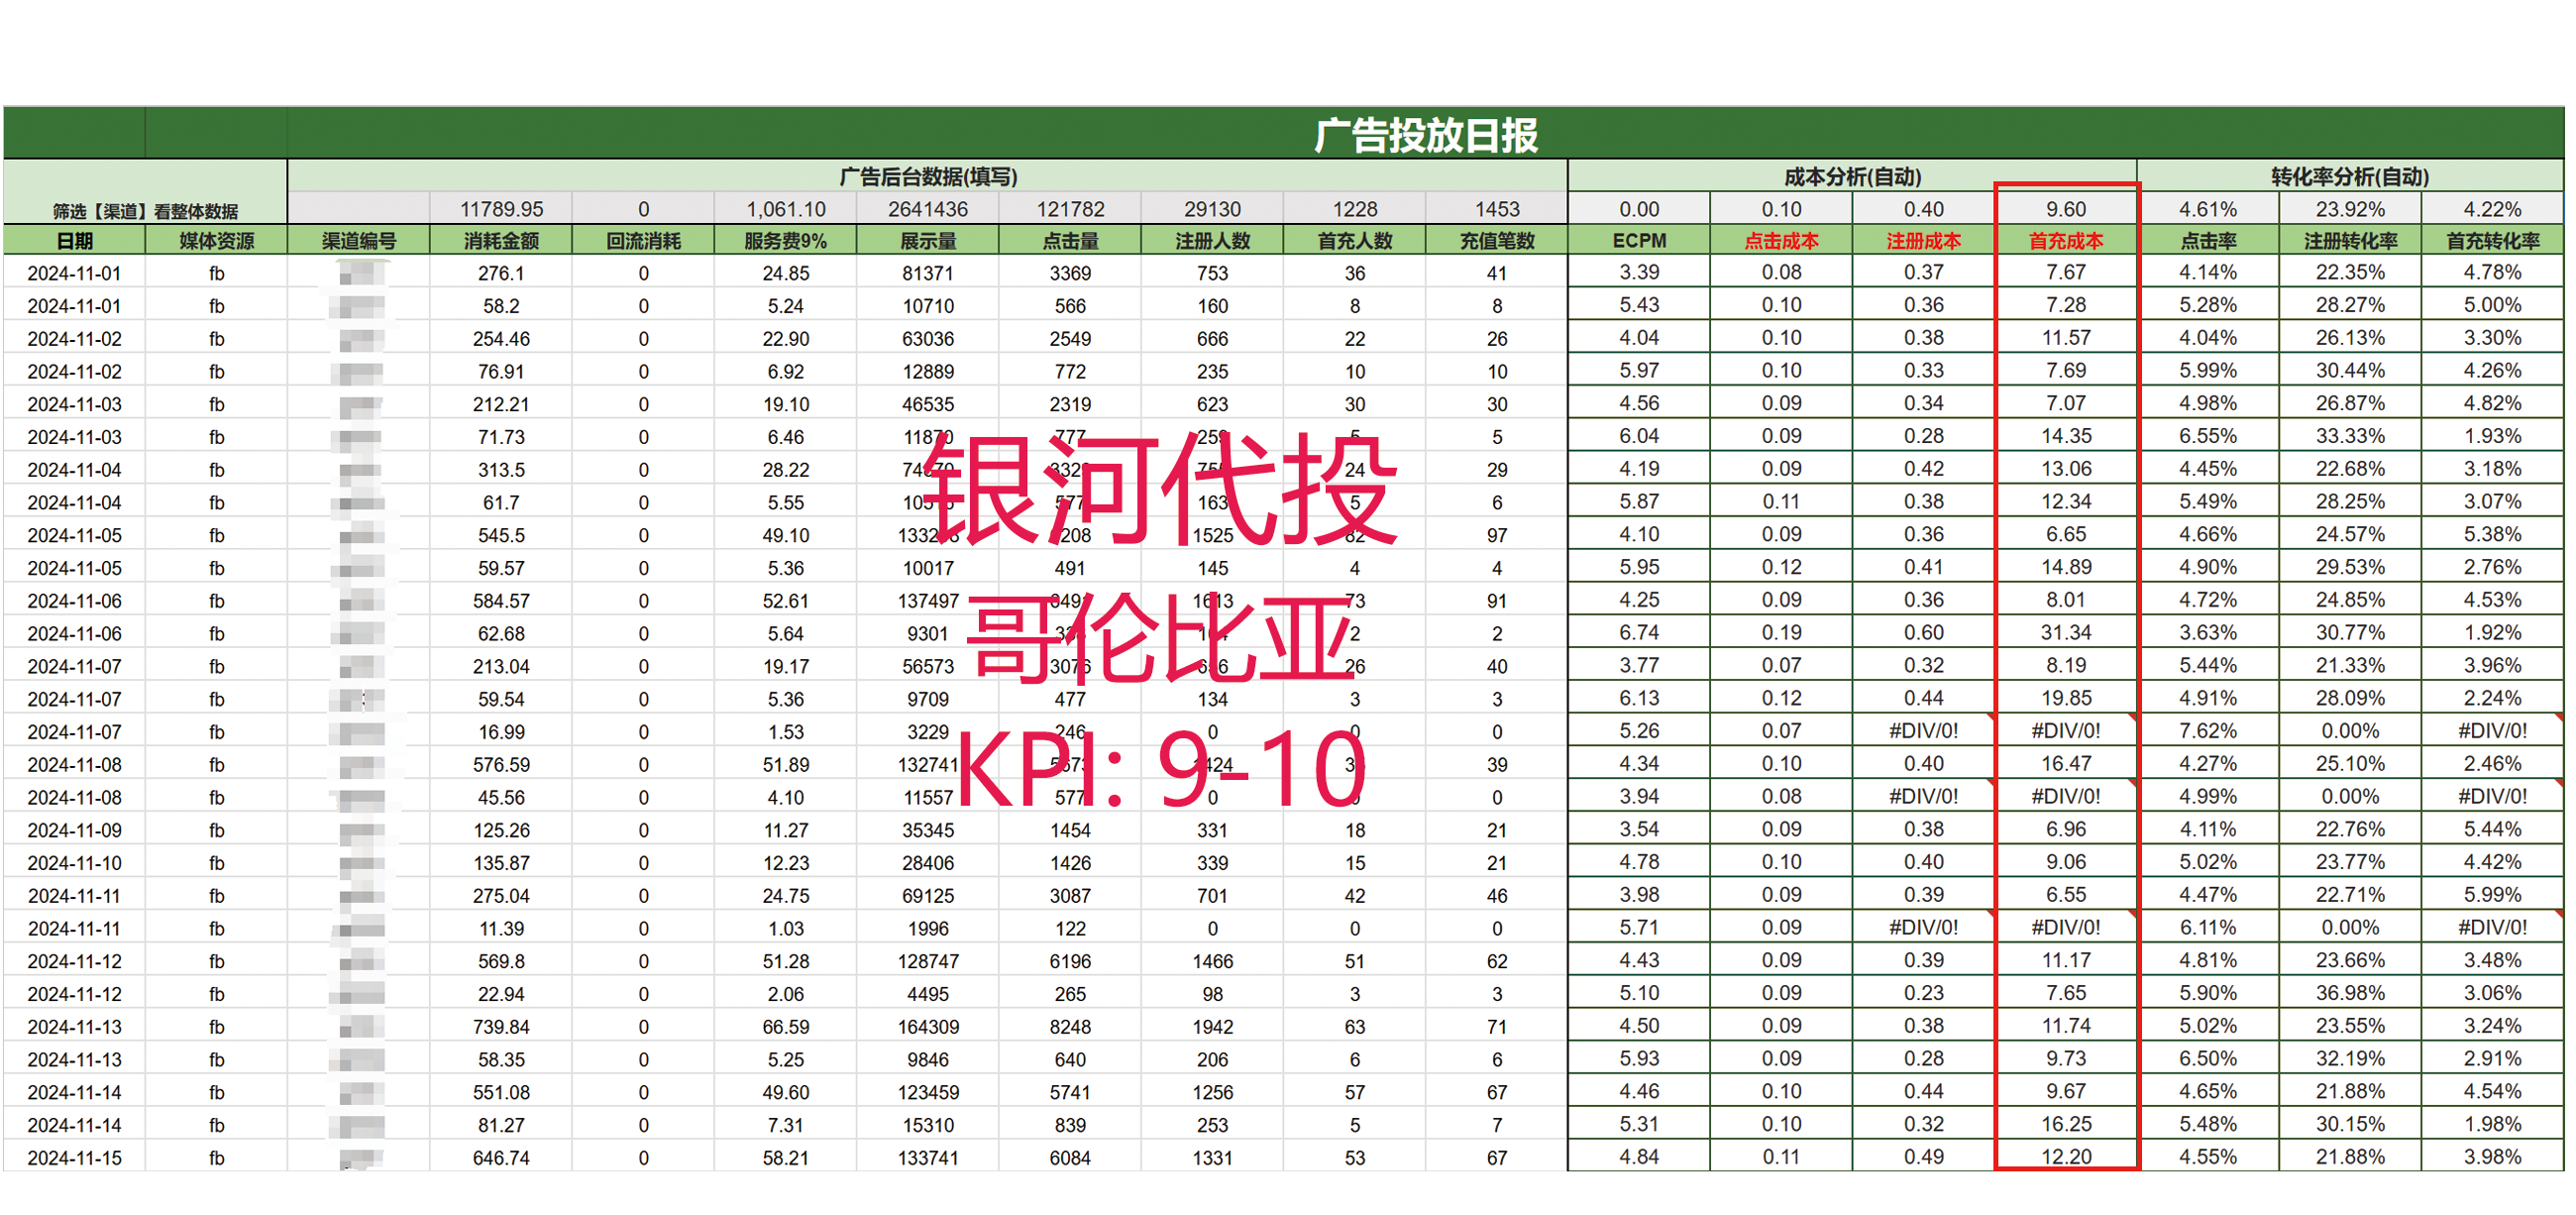Click the red 注册成本 header
Screen dimensions: 2576x1215
[x=1923, y=241]
